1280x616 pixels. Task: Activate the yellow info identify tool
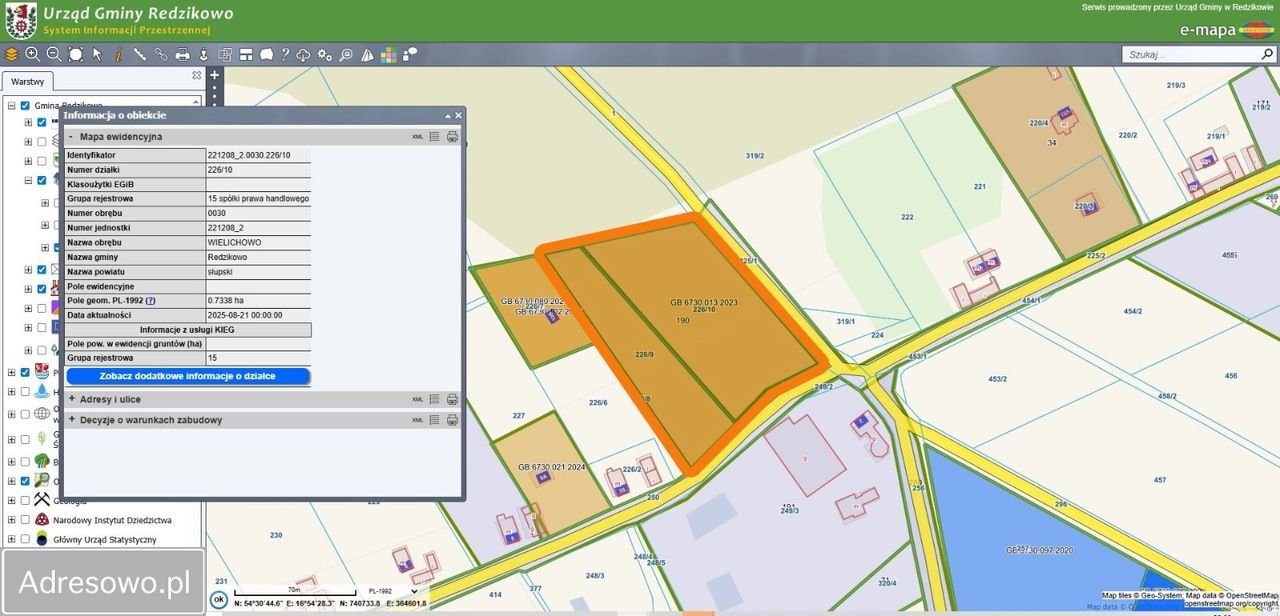118,54
